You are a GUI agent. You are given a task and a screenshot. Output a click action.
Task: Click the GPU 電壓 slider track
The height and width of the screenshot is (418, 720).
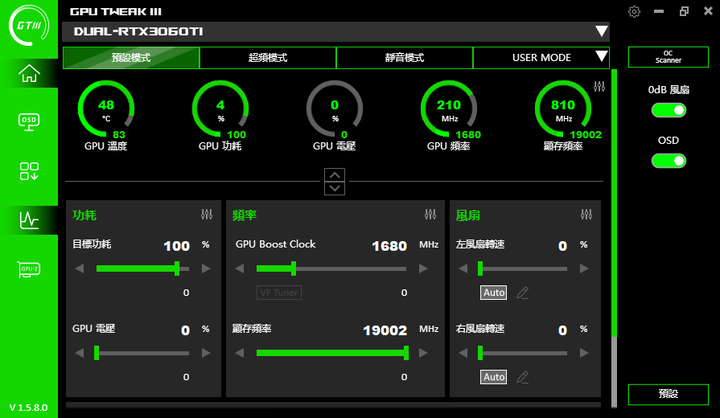tap(142, 353)
